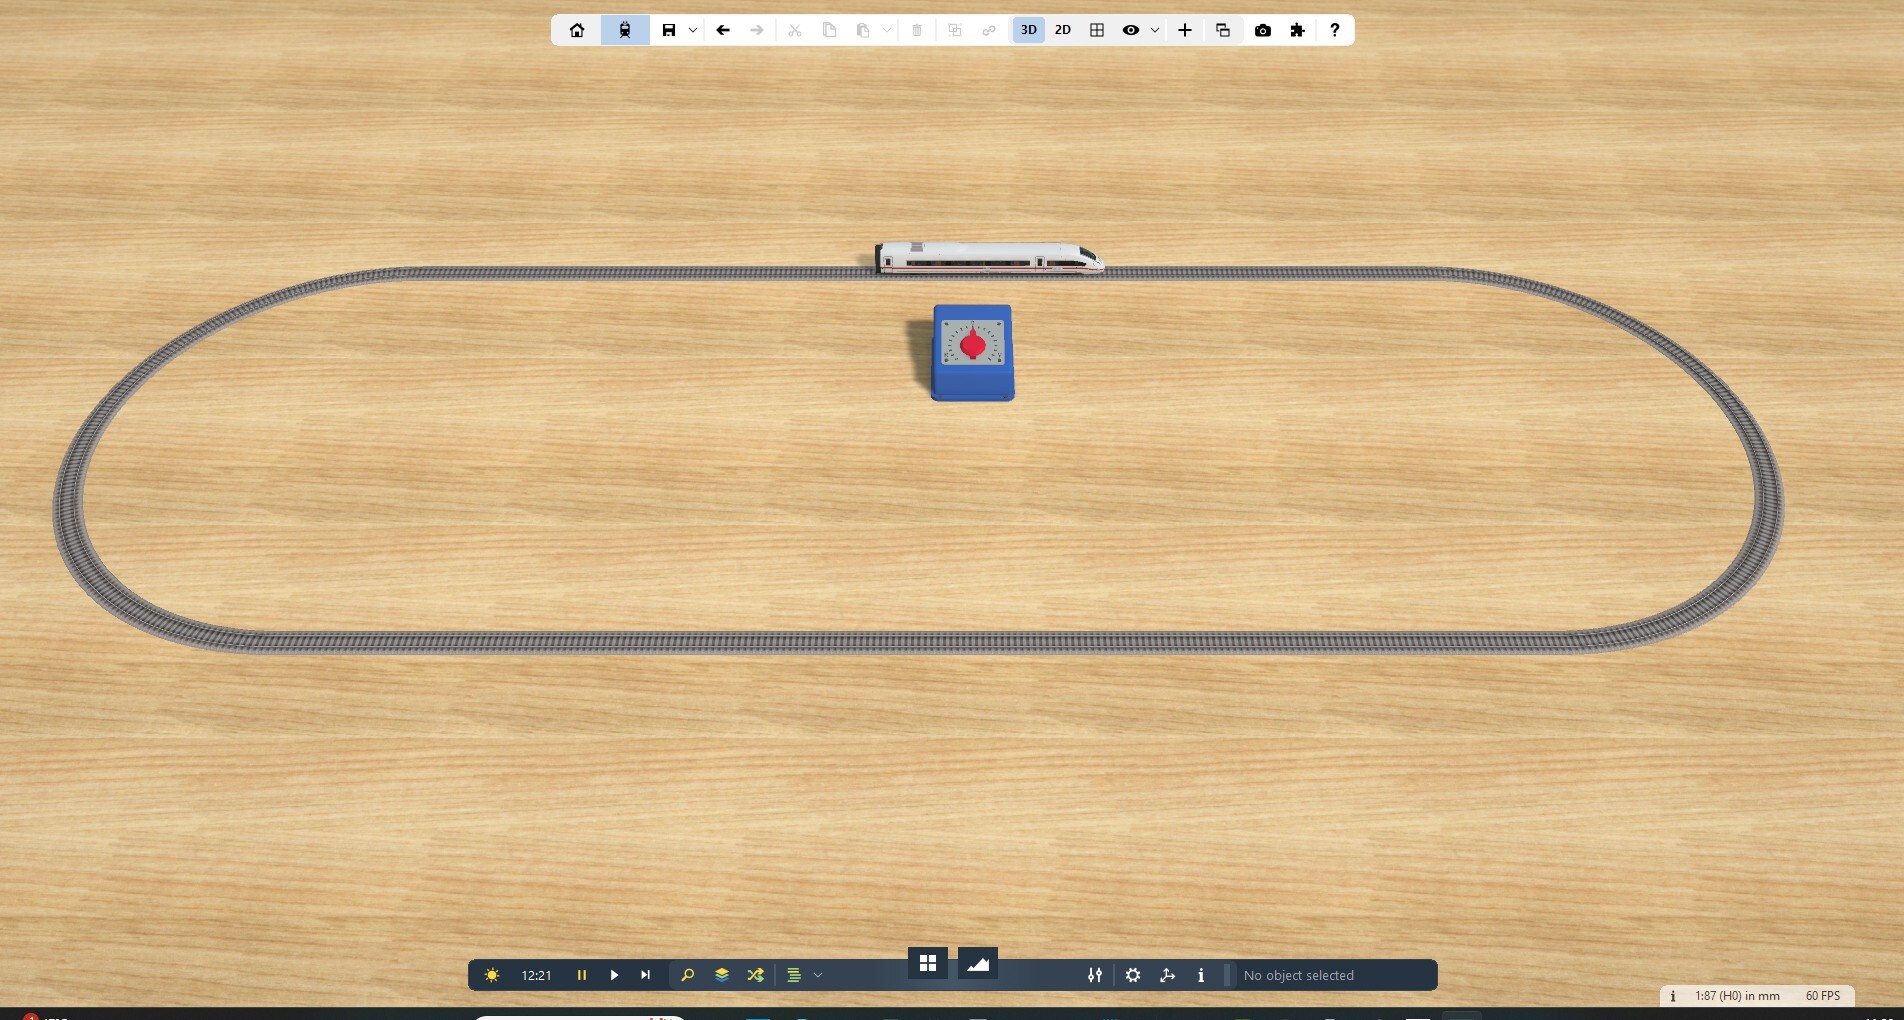The image size is (1904, 1020).
Task: Open the plugins puzzle piece icon
Action: [x=1298, y=30]
